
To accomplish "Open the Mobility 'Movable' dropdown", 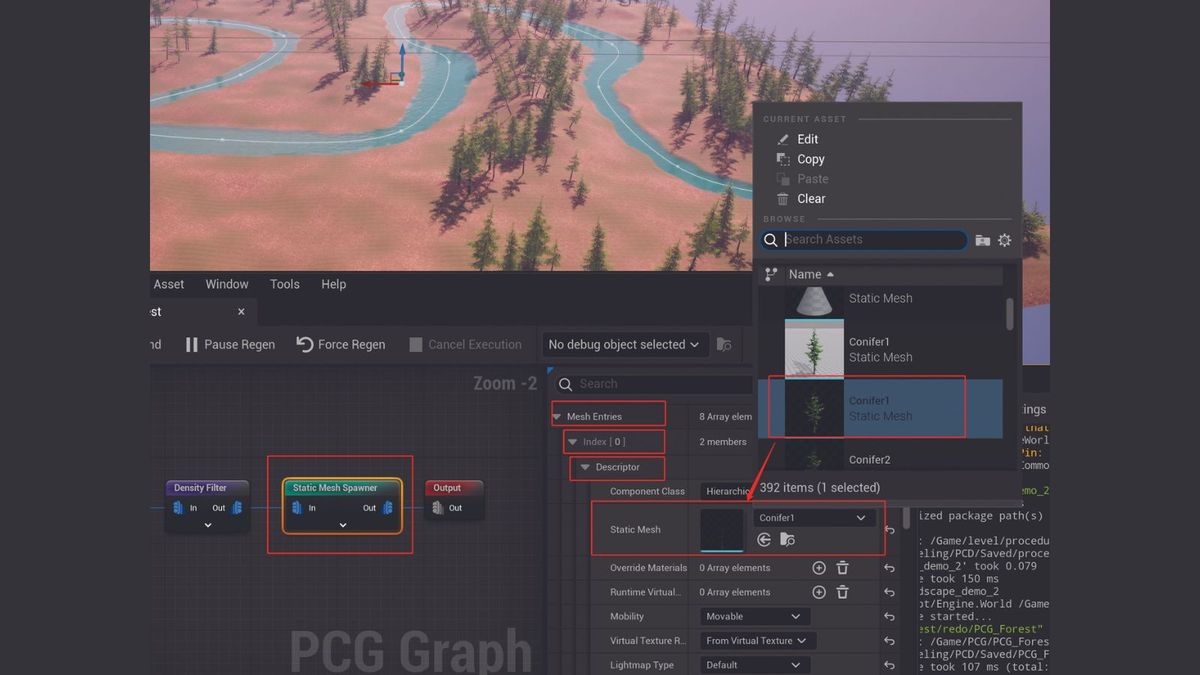I will tap(754, 617).
